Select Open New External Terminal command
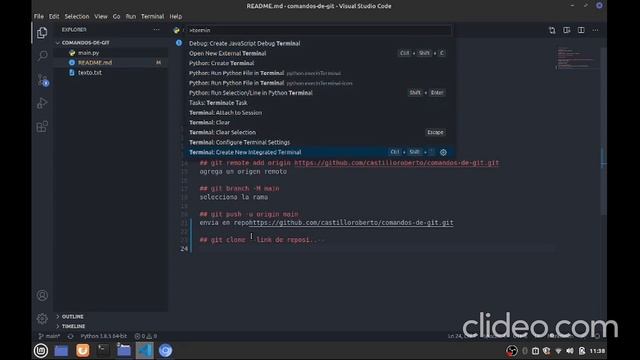 point(319,53)
